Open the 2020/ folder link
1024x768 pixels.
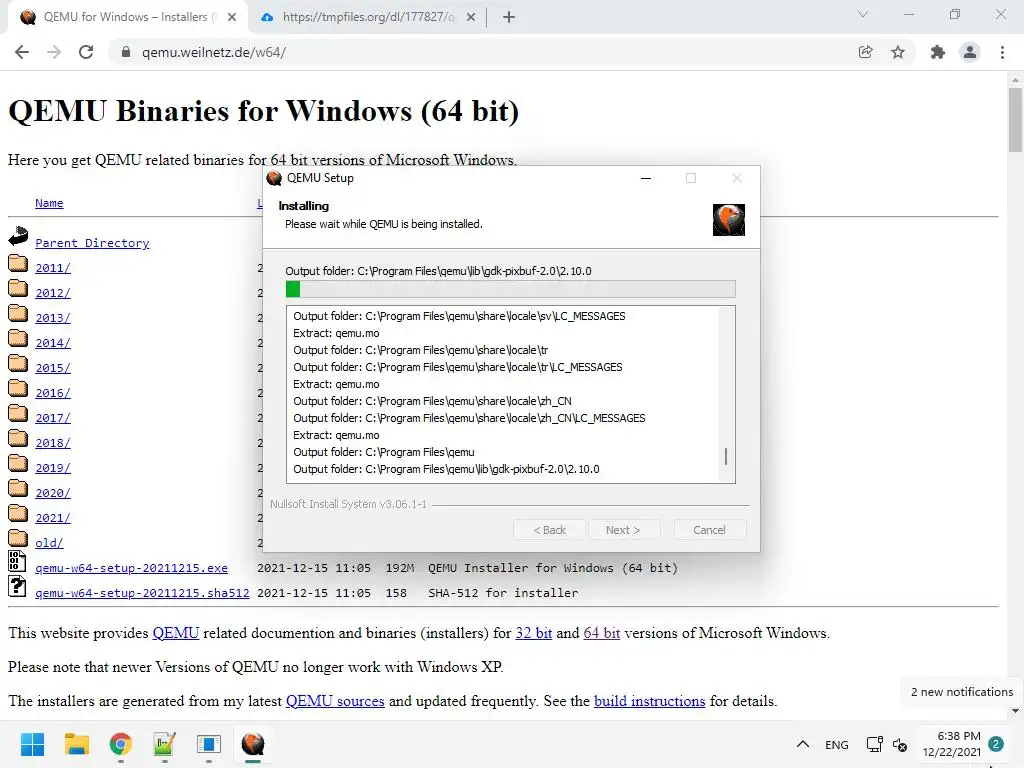click(53, 493)
